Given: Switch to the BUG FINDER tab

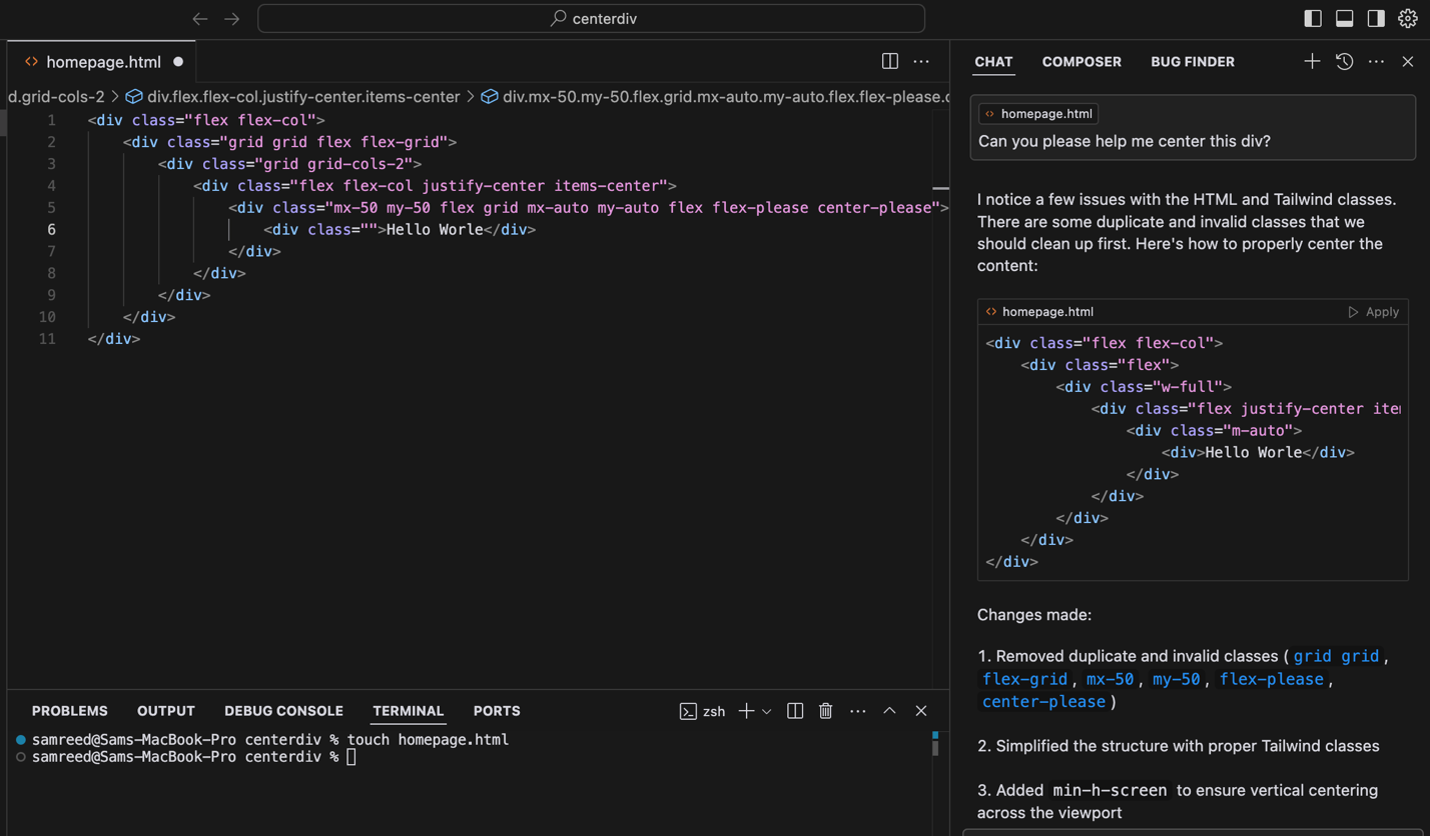Looking at the screenshot, I should (x=1192, y=62).
